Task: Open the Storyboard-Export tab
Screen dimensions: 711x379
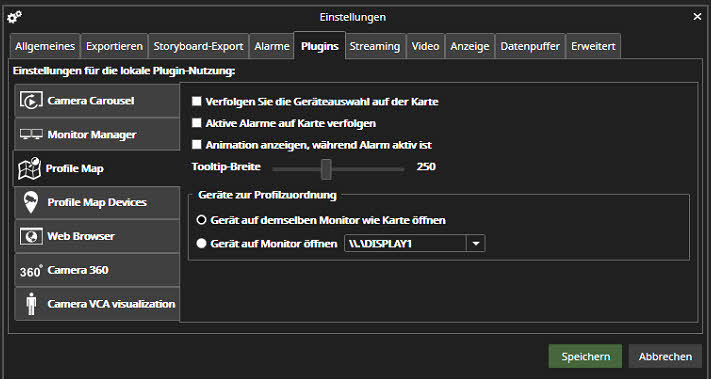Action: (x=199, y=46)
